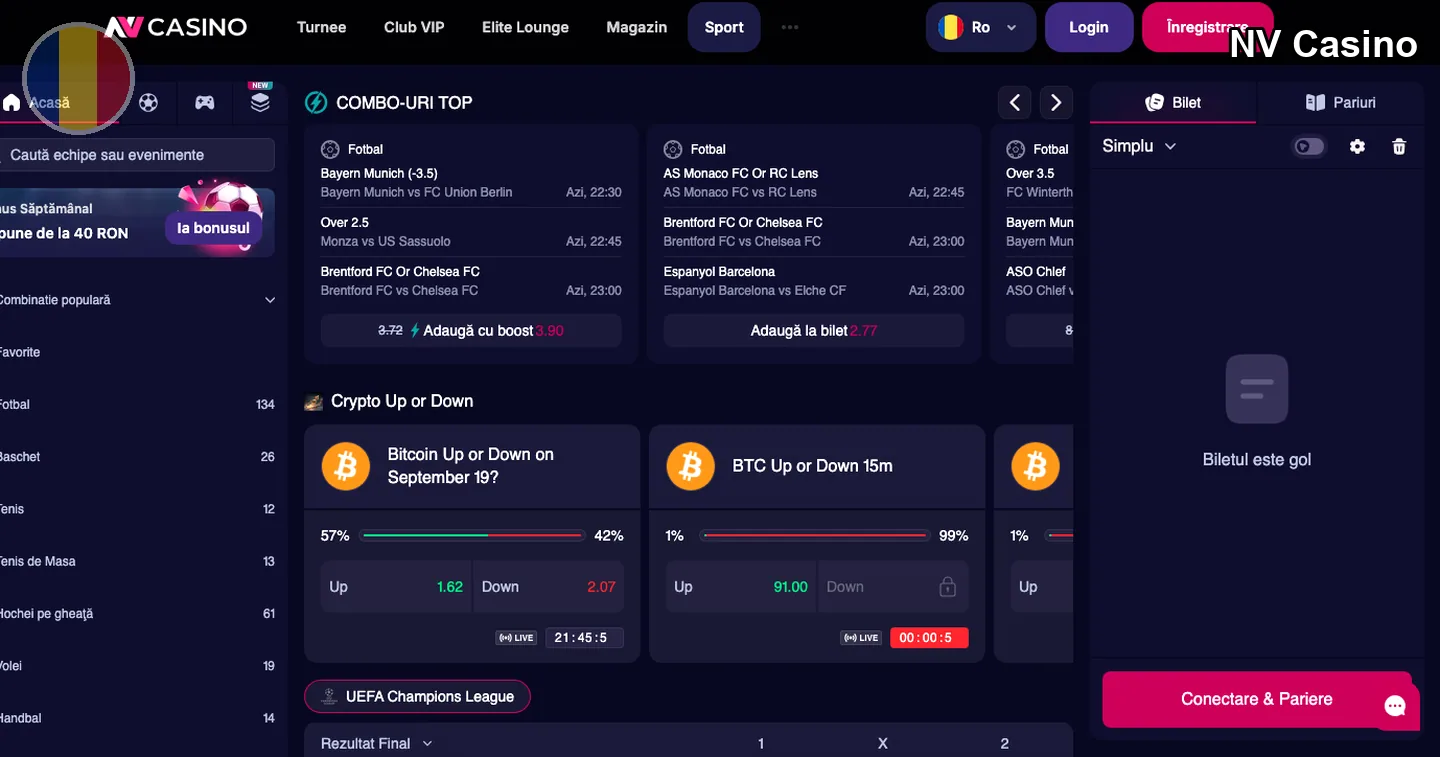This screenshot has width=1440, height=757.
Task: Open Fotbal category with 134 events
Action: [x=137, y=404]
